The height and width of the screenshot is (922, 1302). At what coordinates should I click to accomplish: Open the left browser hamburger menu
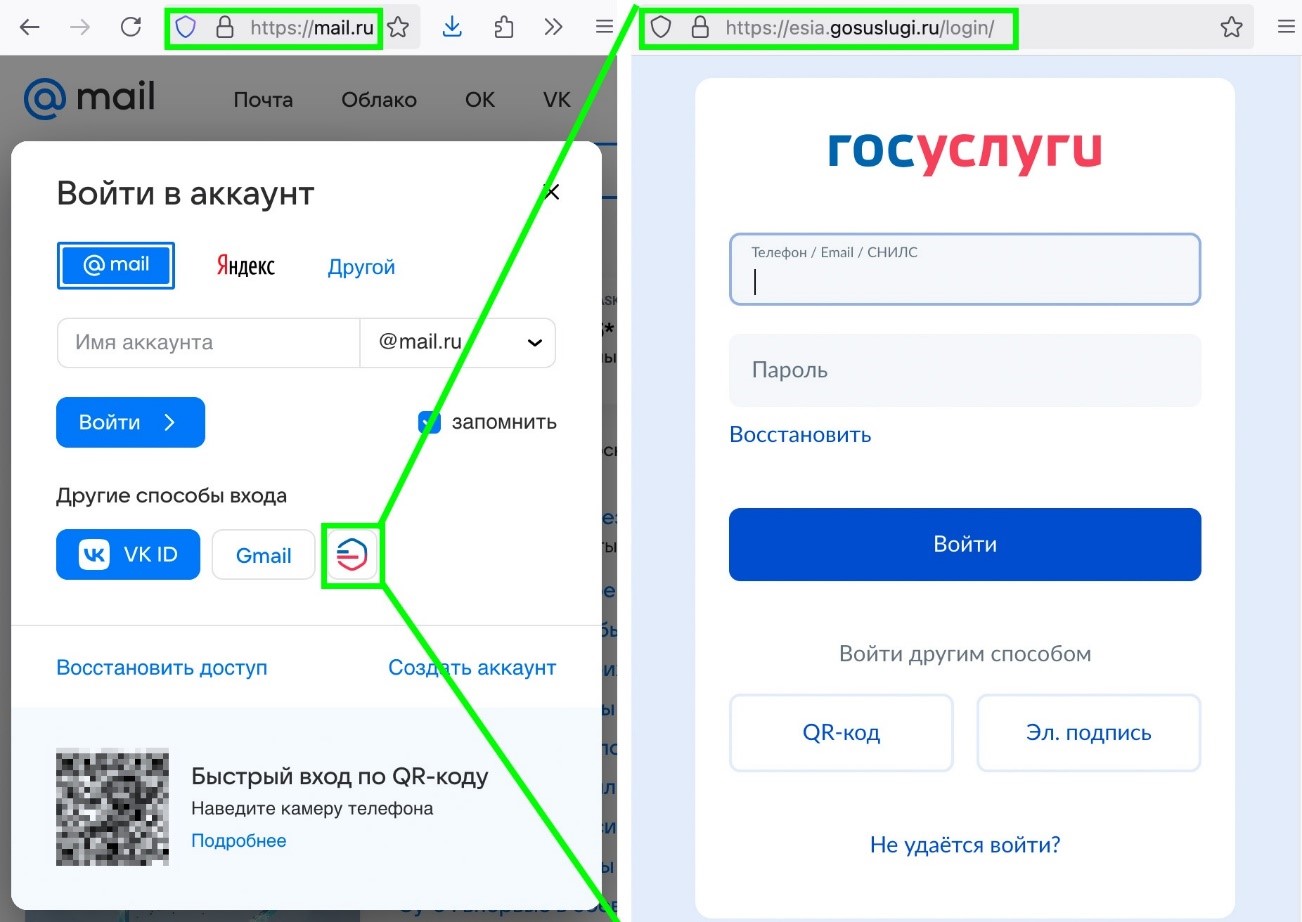(x=604, y=27)
